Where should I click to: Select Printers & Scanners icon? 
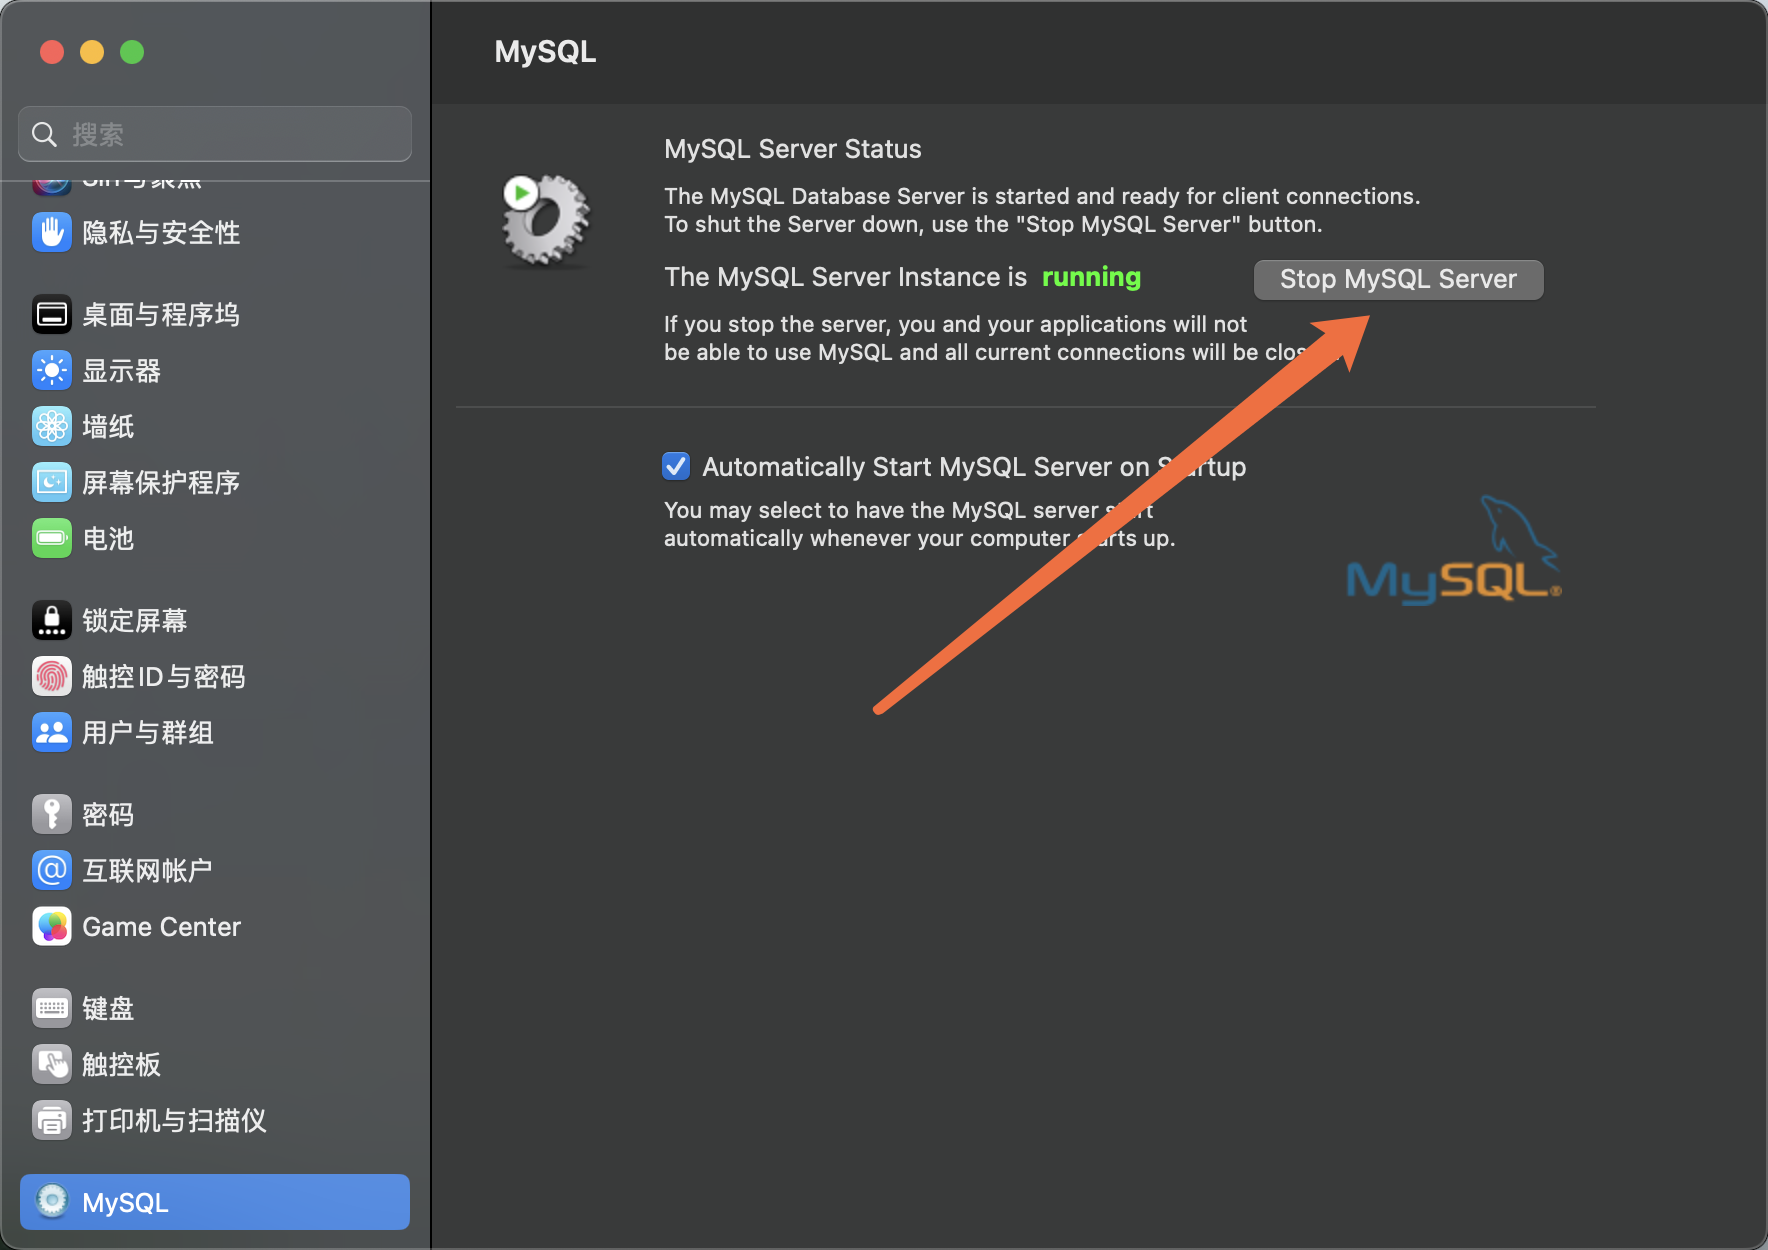coord(52,1121)
